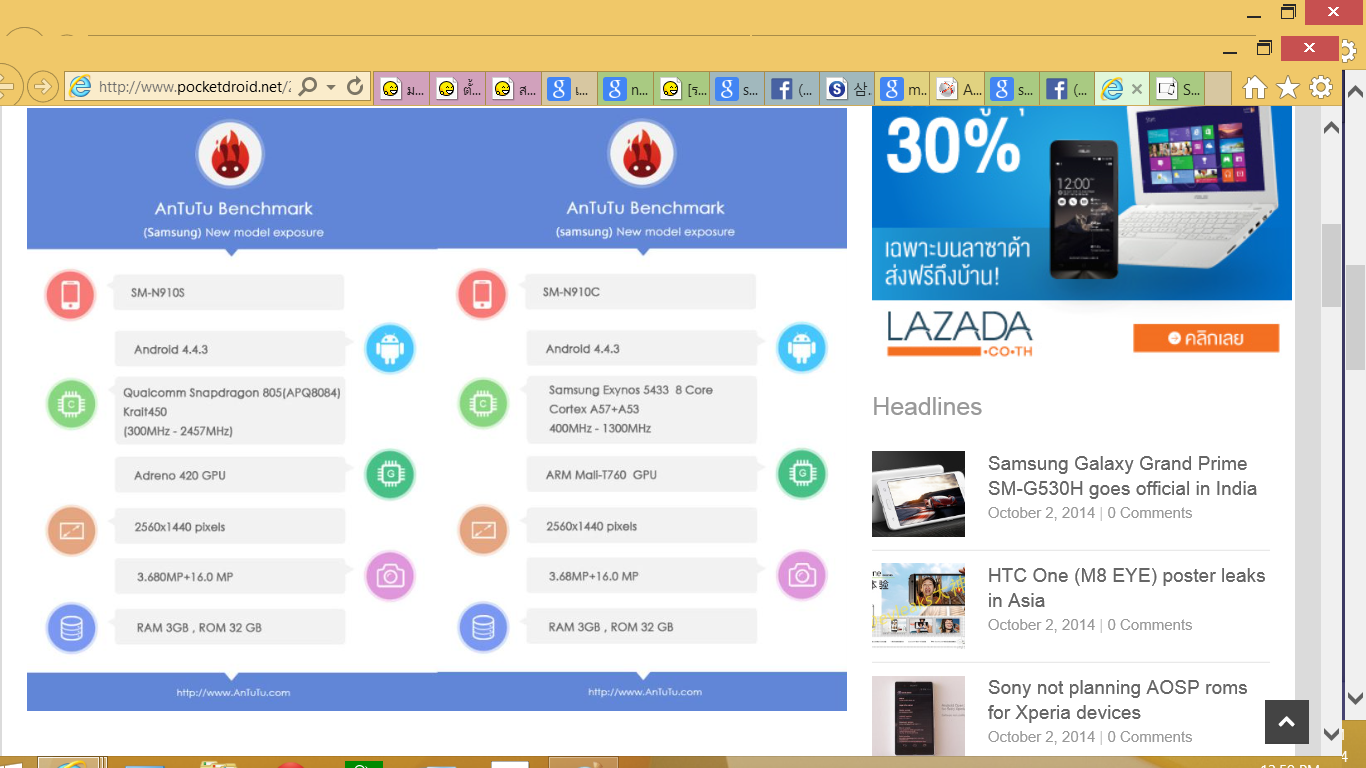Click the outer window scrollbar down arrow
This screenshot has height=768, width=1366.
[1355, 698]
